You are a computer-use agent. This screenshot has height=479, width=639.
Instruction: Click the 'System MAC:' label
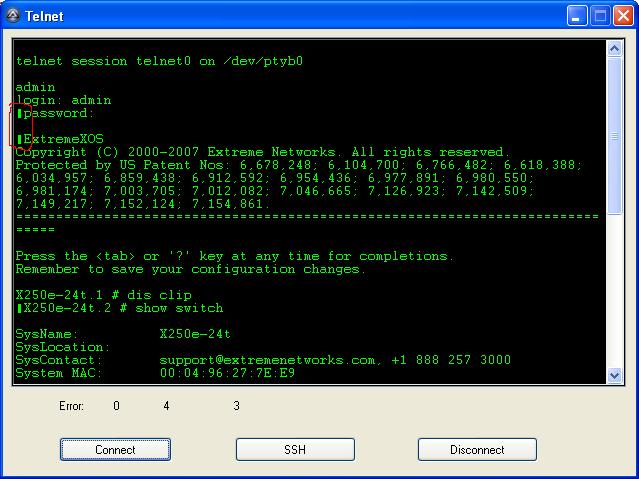pos(59,373)
